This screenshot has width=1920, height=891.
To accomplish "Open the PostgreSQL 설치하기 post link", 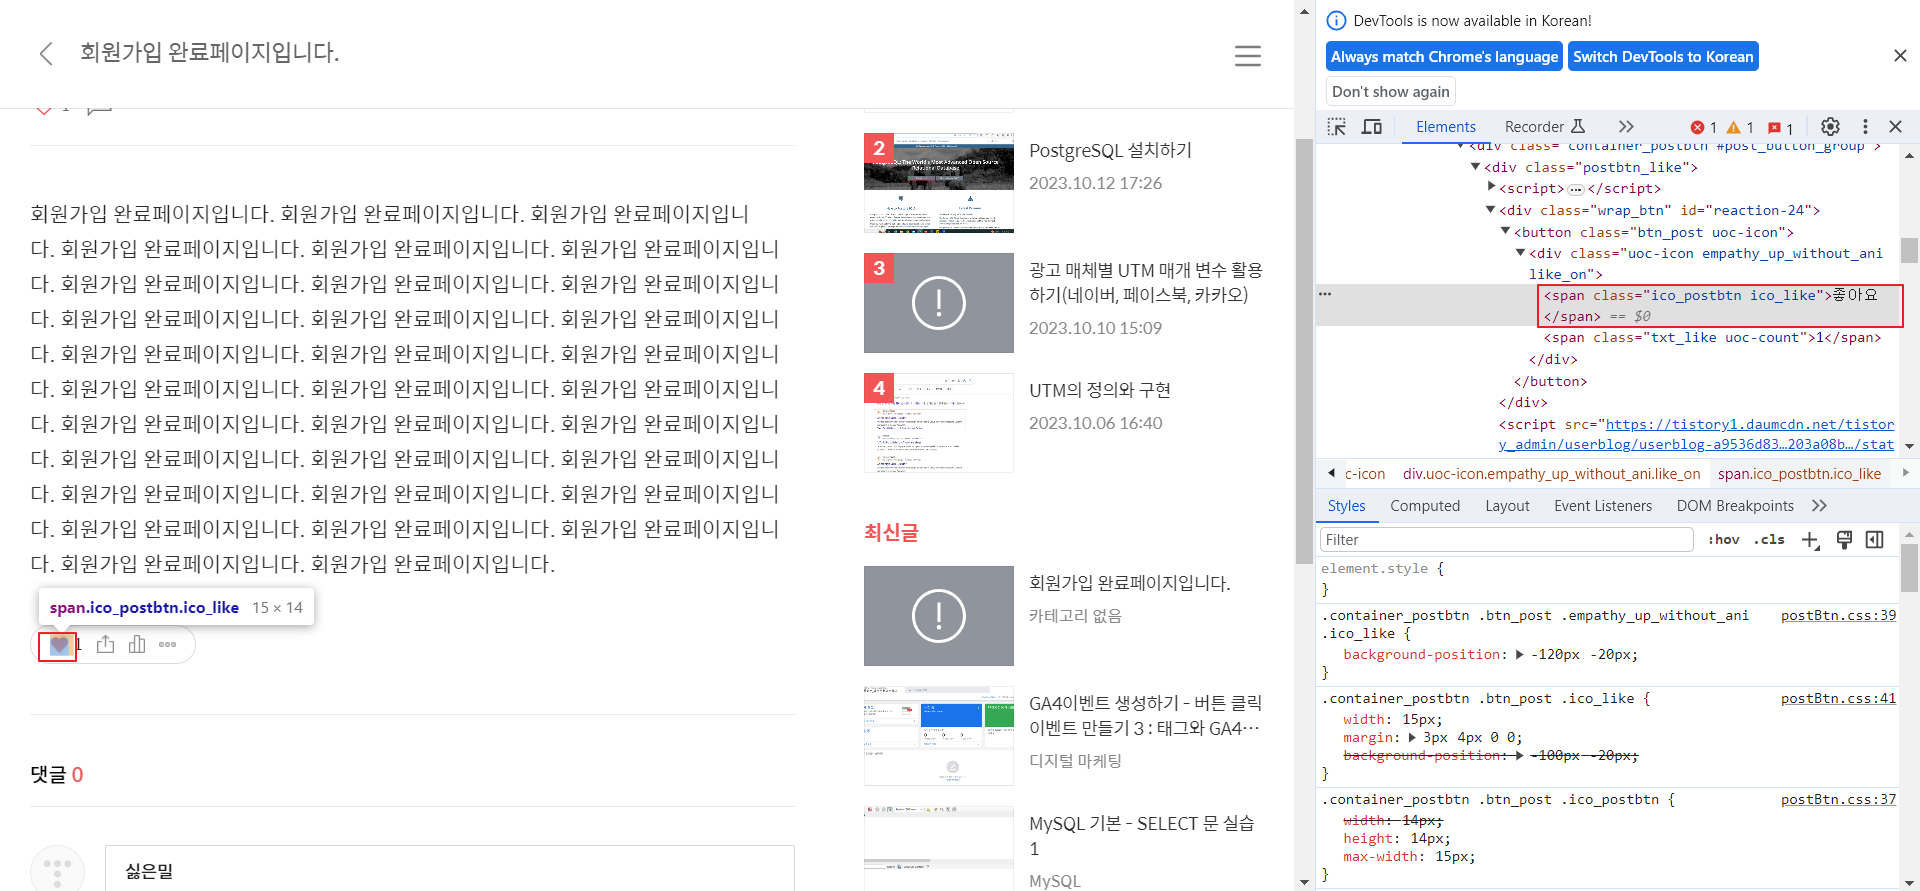I will 1110,151.
